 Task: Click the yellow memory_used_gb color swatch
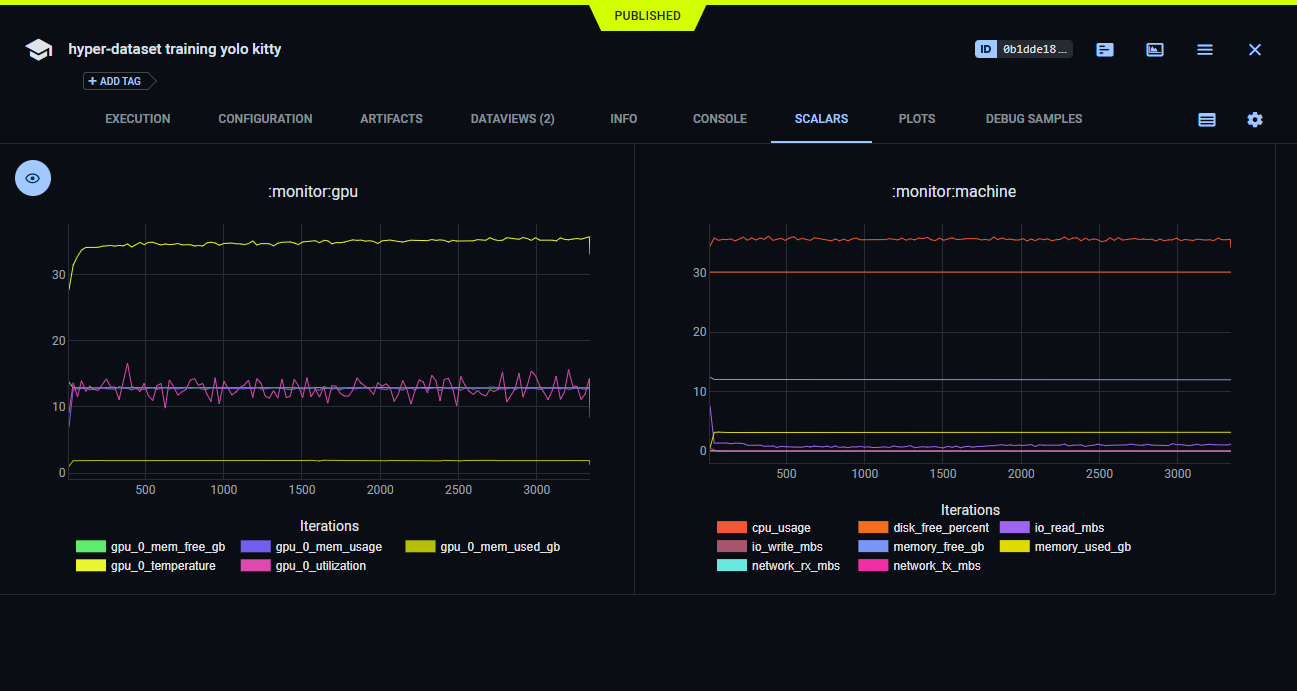1017,546
